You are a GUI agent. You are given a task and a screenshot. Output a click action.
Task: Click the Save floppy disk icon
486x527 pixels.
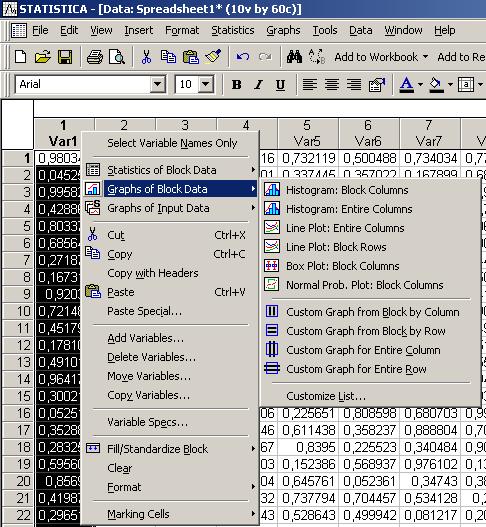[x=65, y=57]
